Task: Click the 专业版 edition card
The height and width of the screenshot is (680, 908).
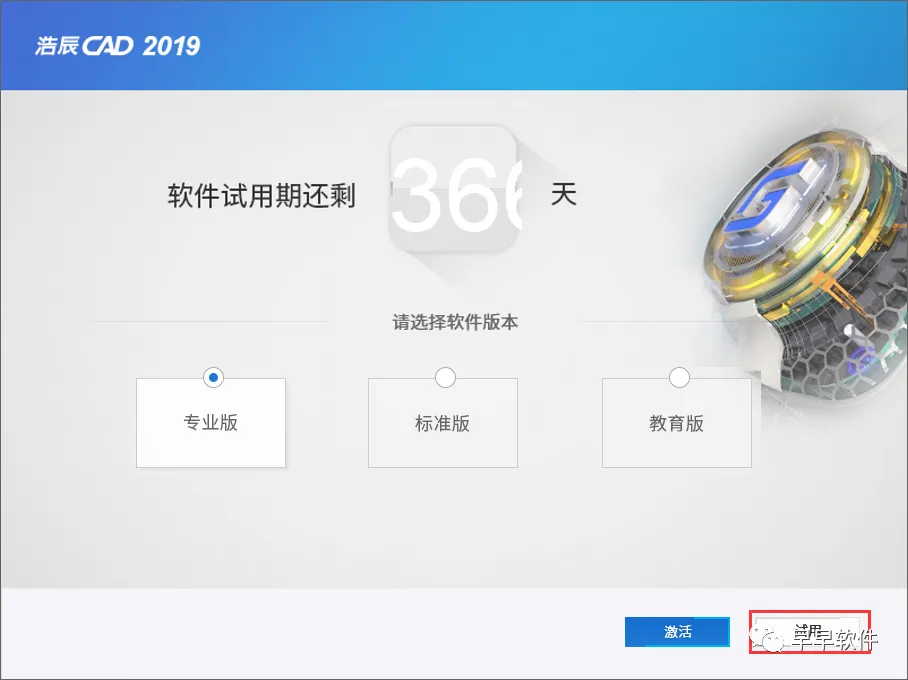Action: coord(211,423)
